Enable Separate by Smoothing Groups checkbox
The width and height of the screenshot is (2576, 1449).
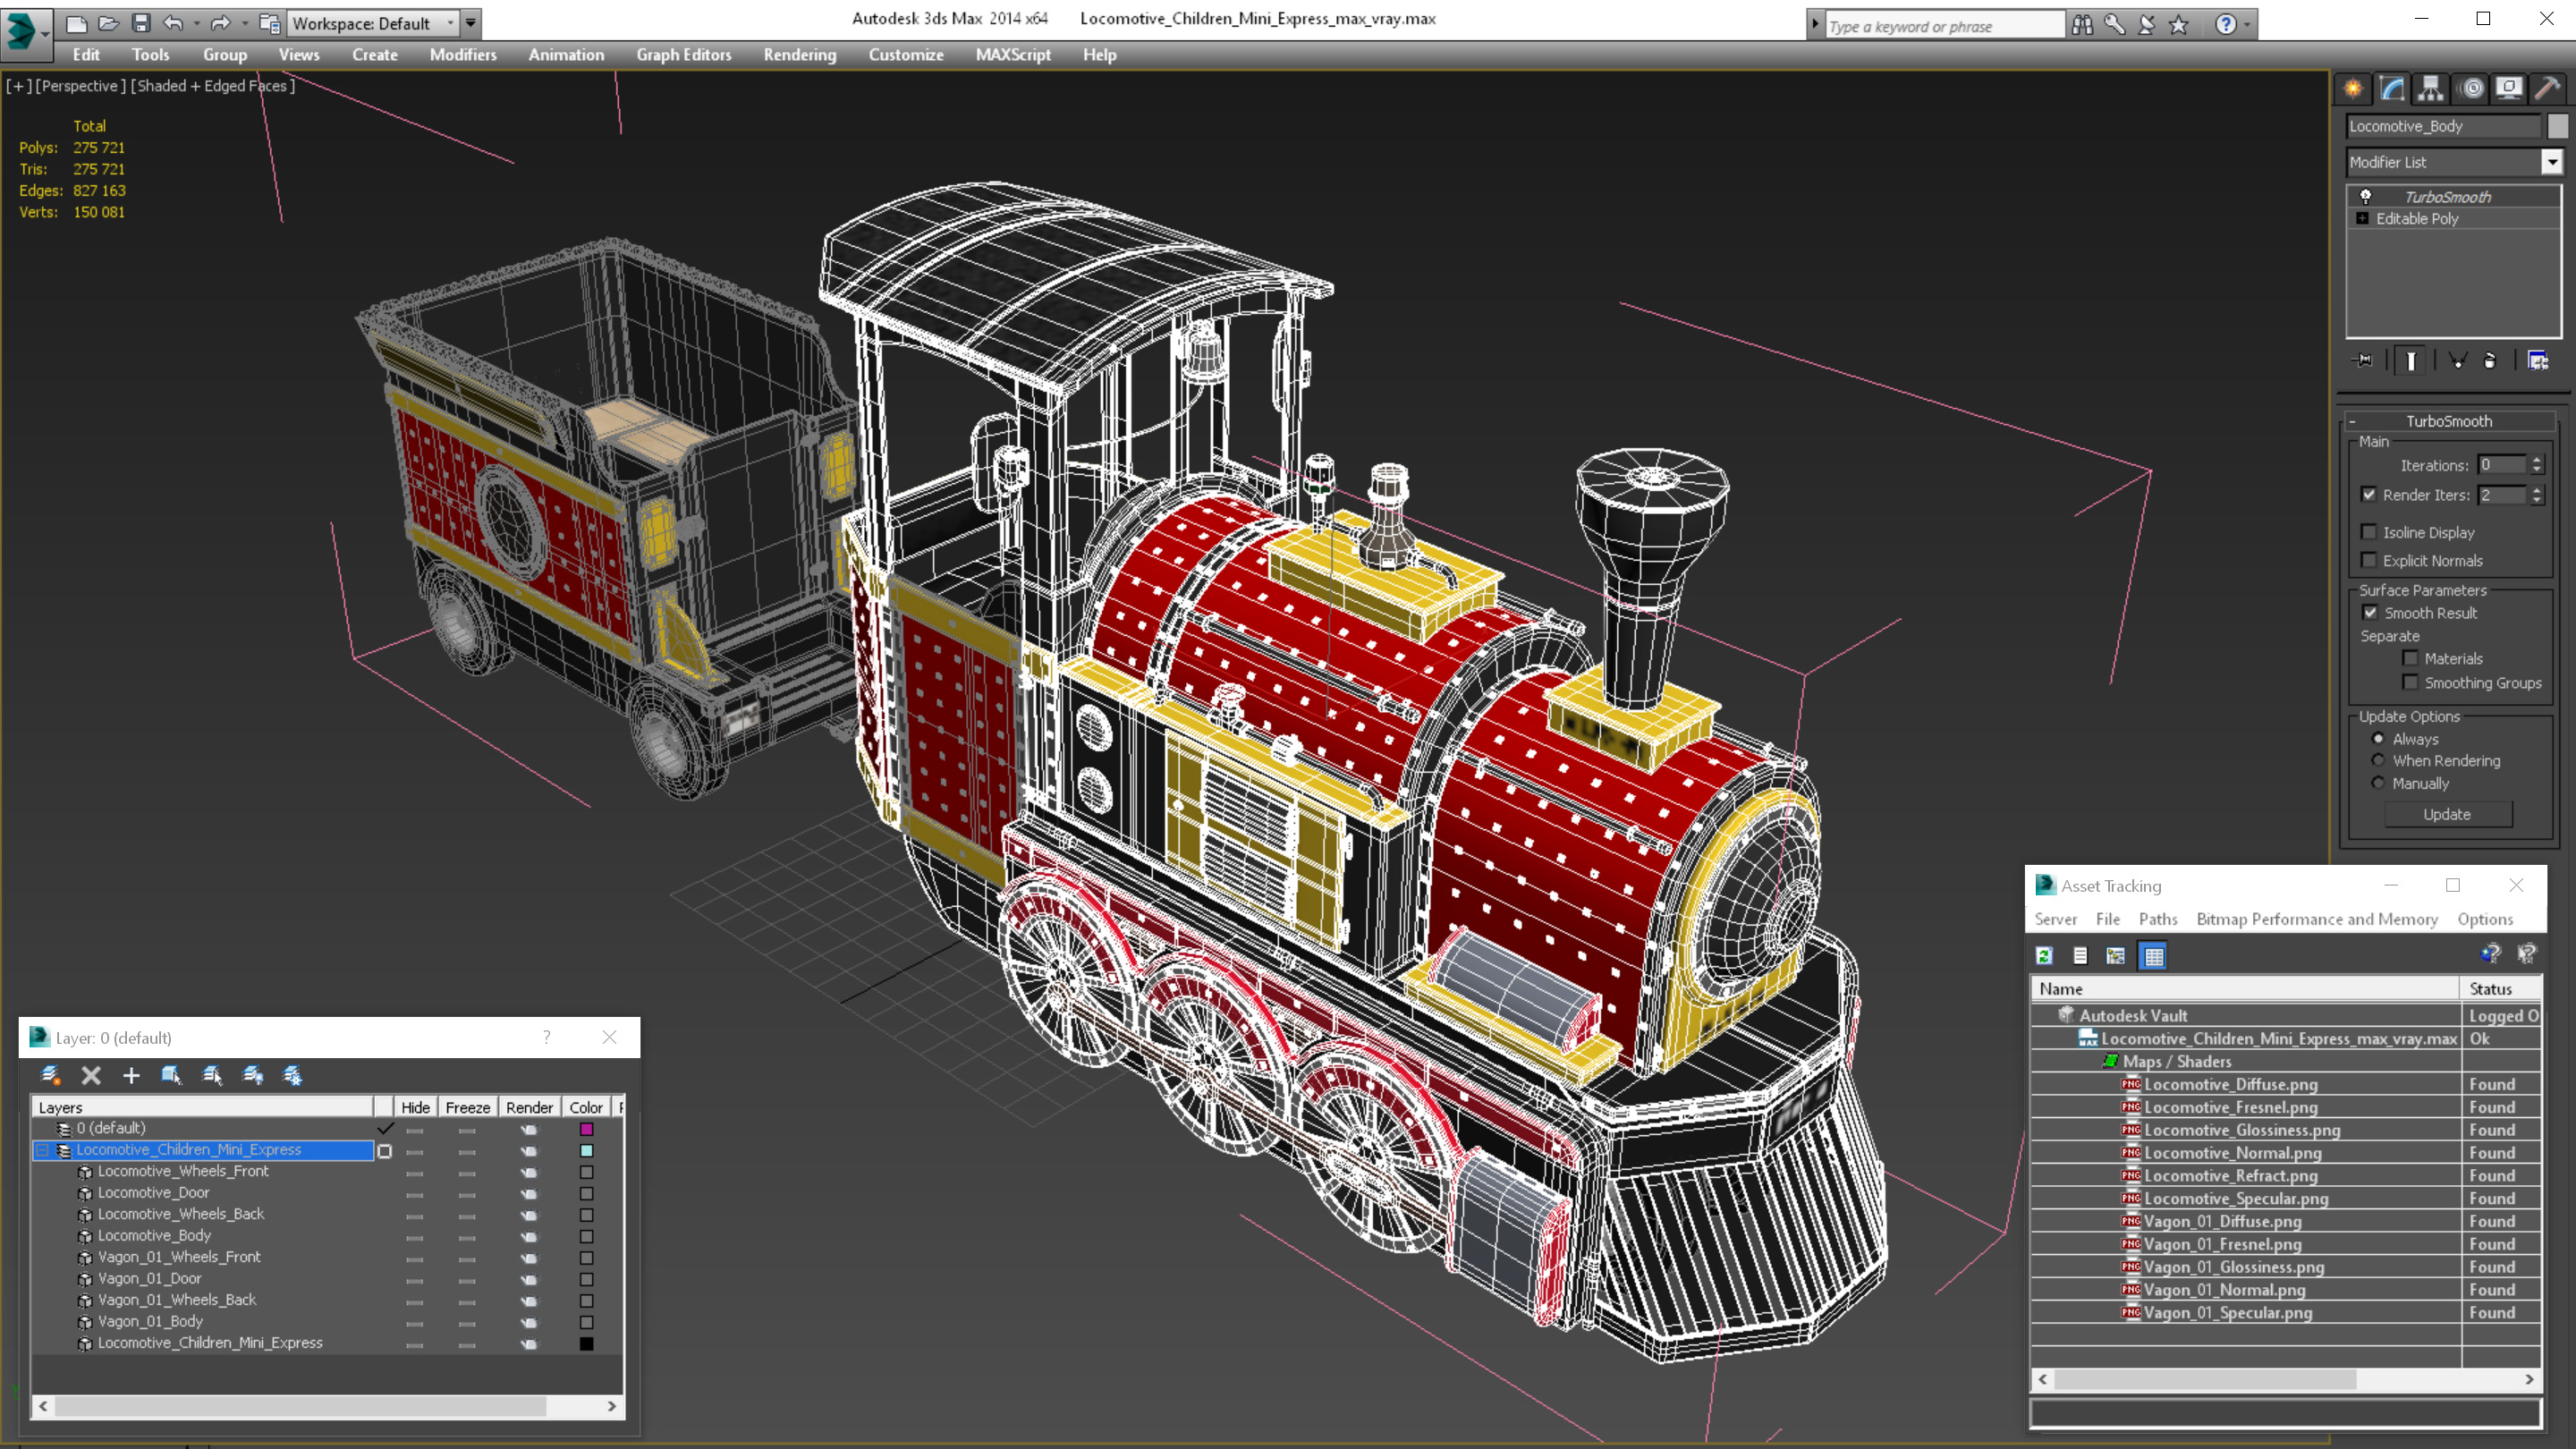click(2410, 682)
